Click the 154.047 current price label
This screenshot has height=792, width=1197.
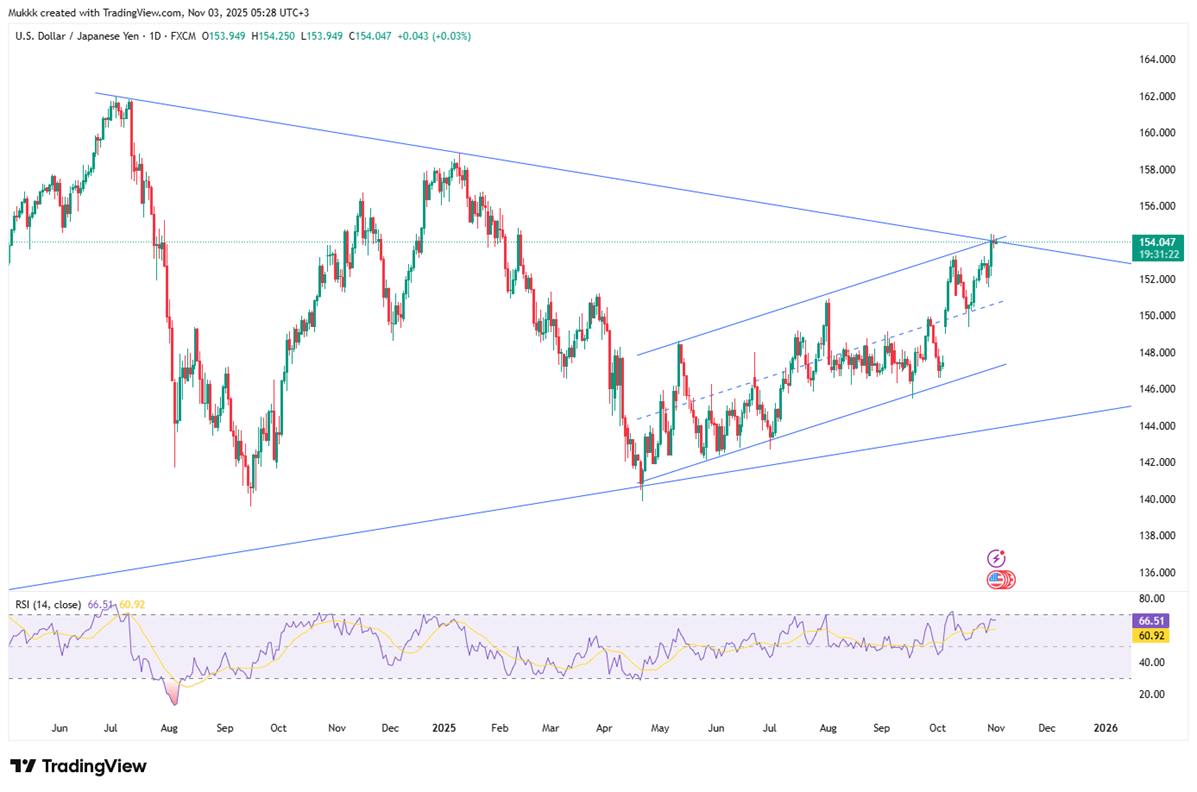pos(1158,242)
